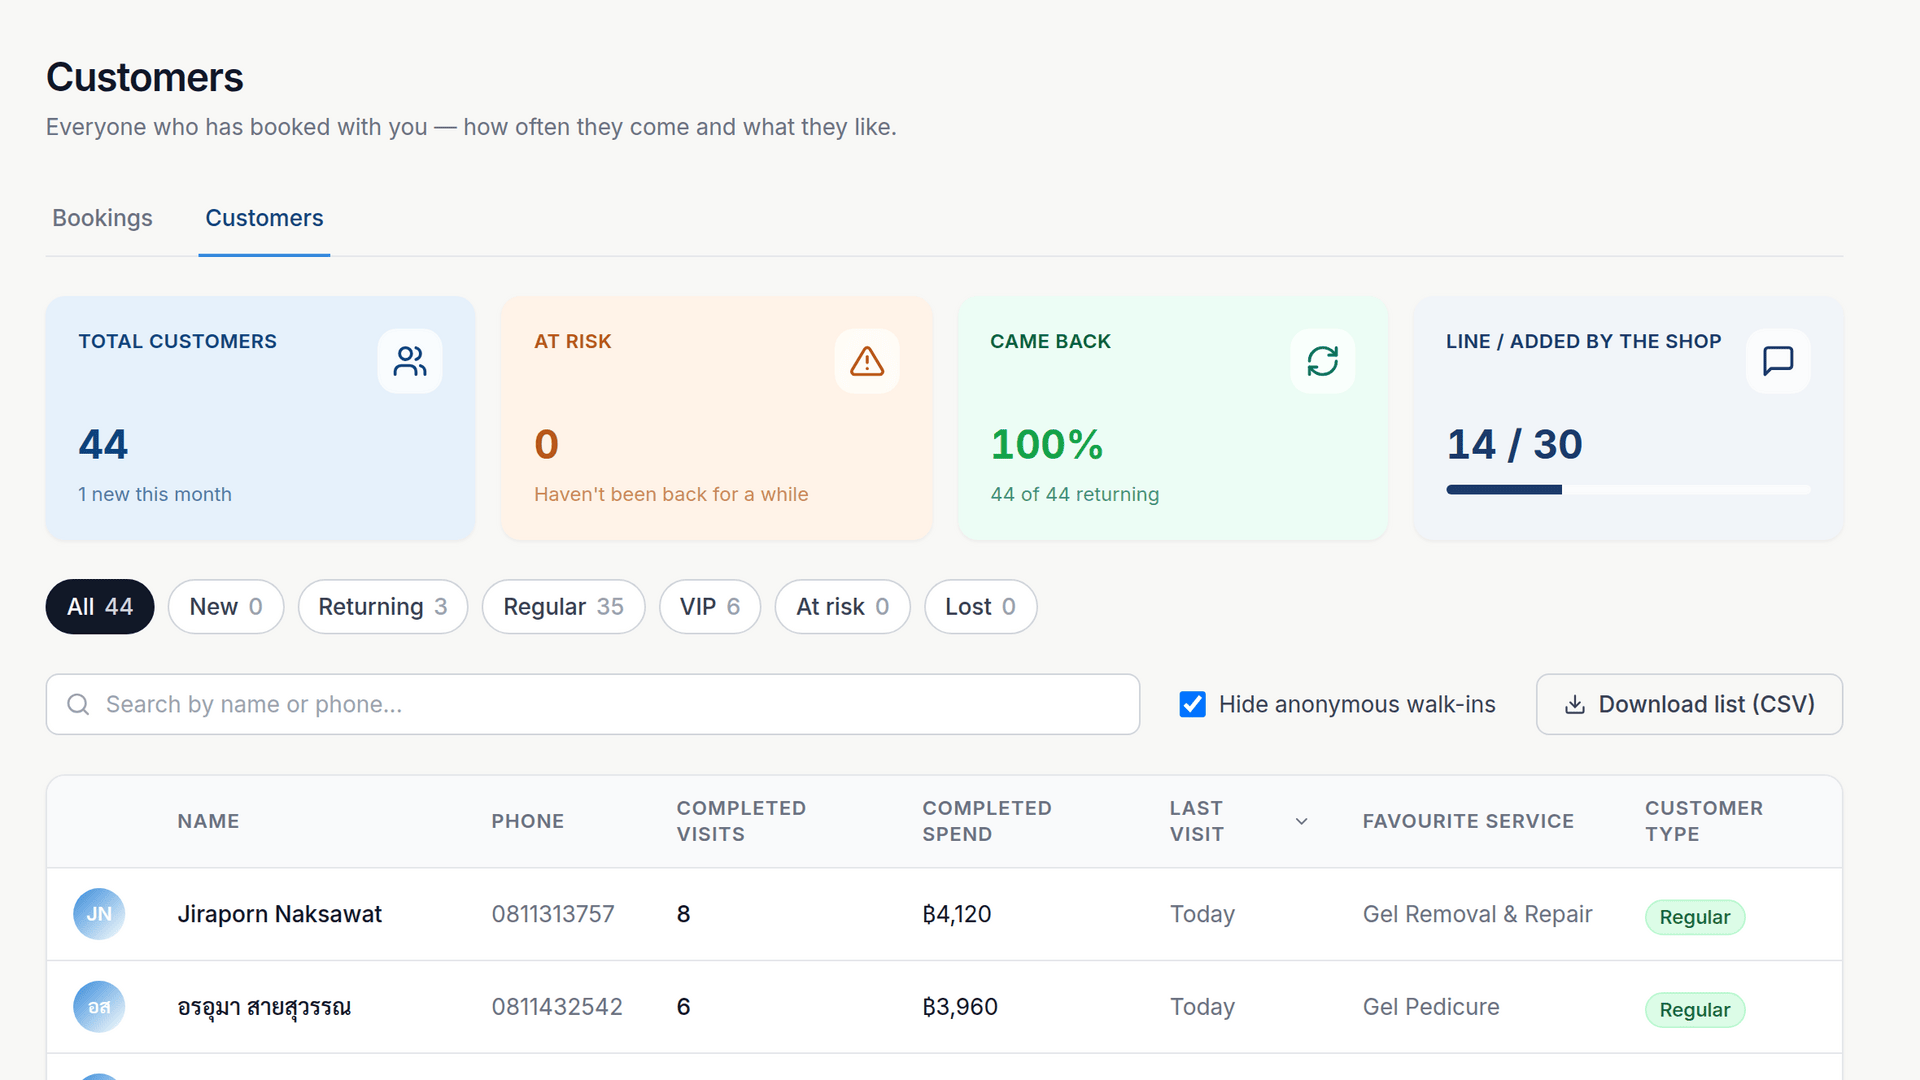Viewport: 1920px width, 1080px height.
Task: Select the Customers tab
Action: click(x=264, y=218)
